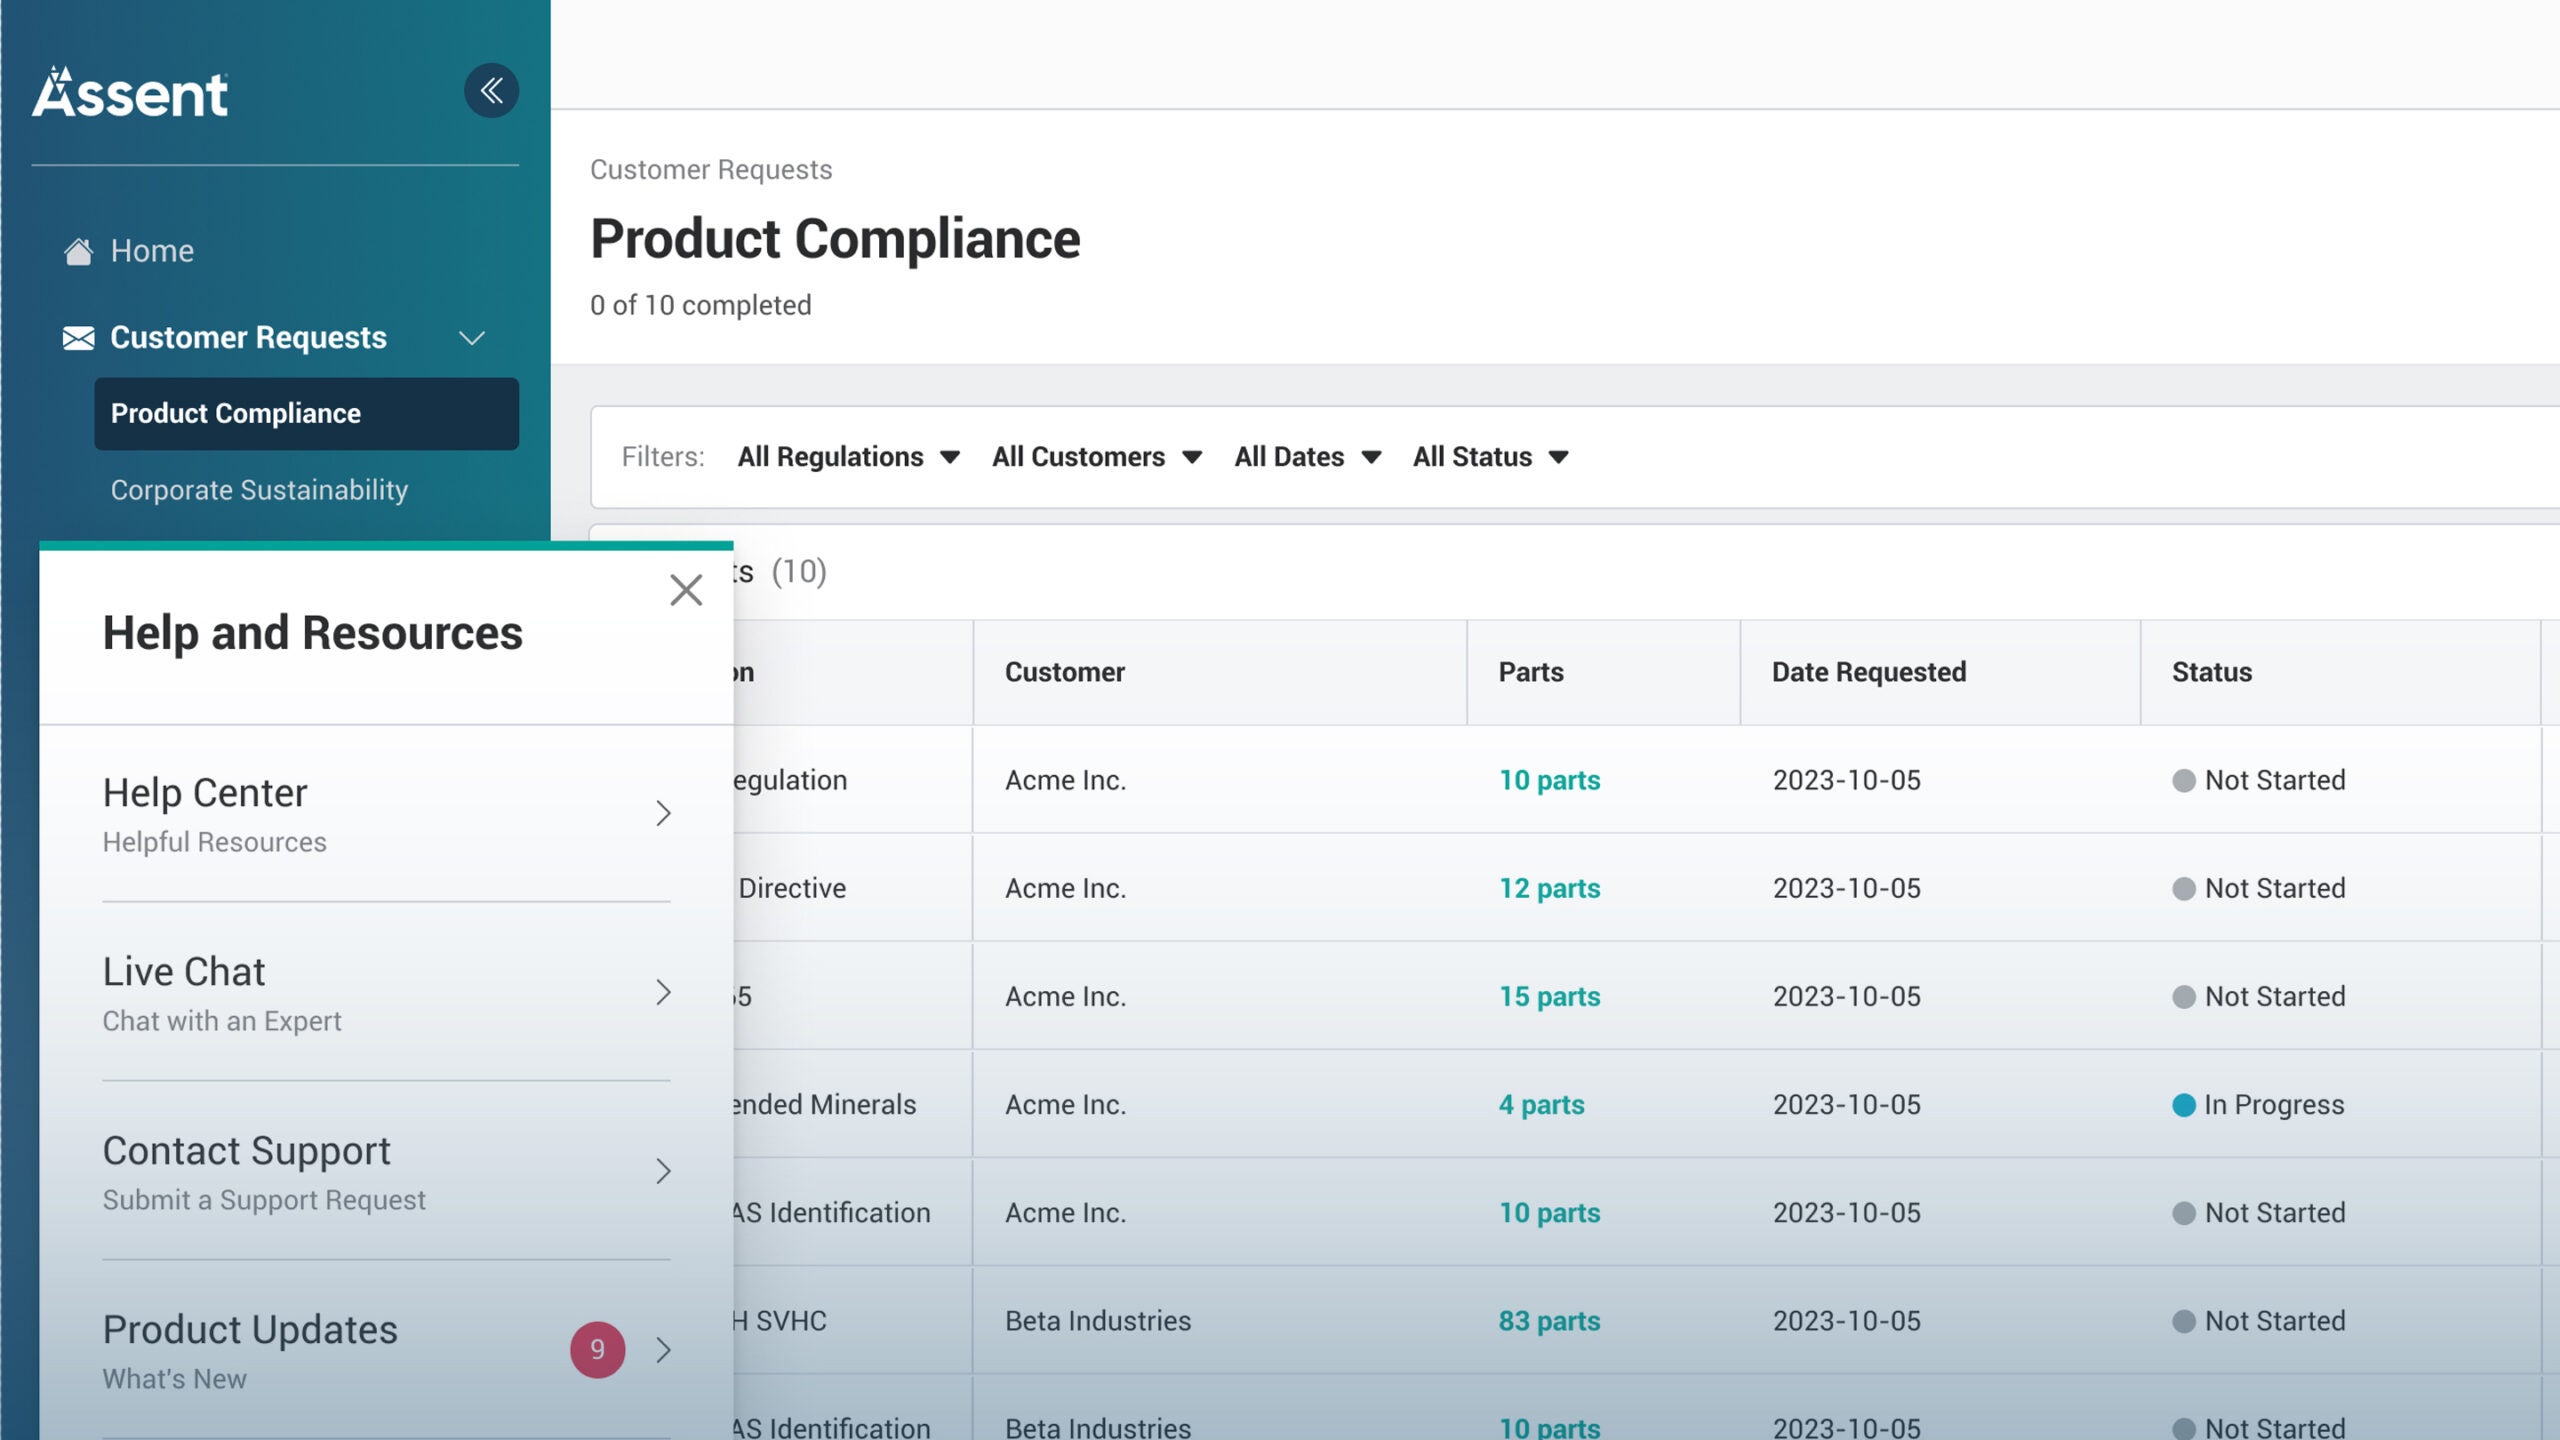Select Customer Requests in sidebar
This screenshot has height=1440, width=2560.
click(248, 338)
